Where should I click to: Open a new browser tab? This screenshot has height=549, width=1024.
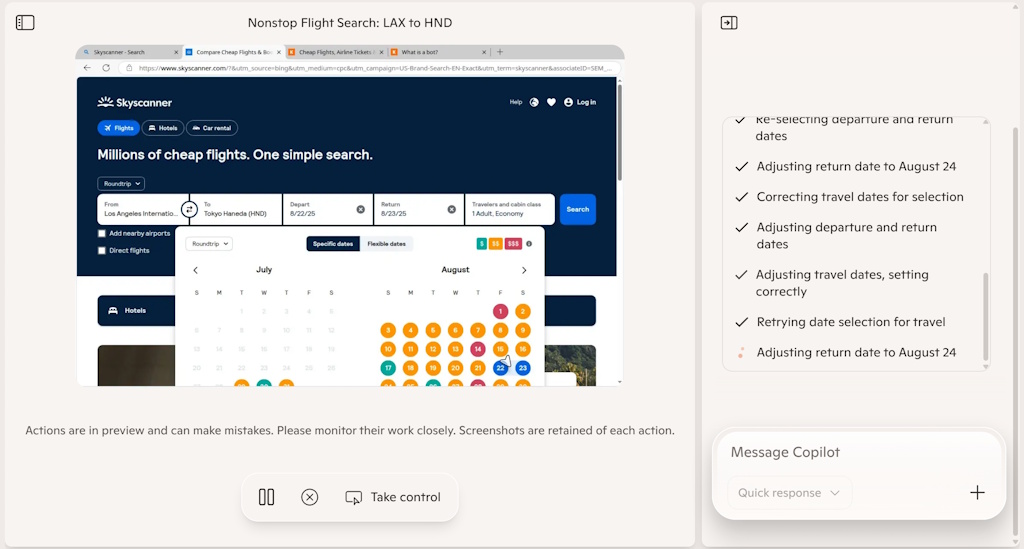500,52
